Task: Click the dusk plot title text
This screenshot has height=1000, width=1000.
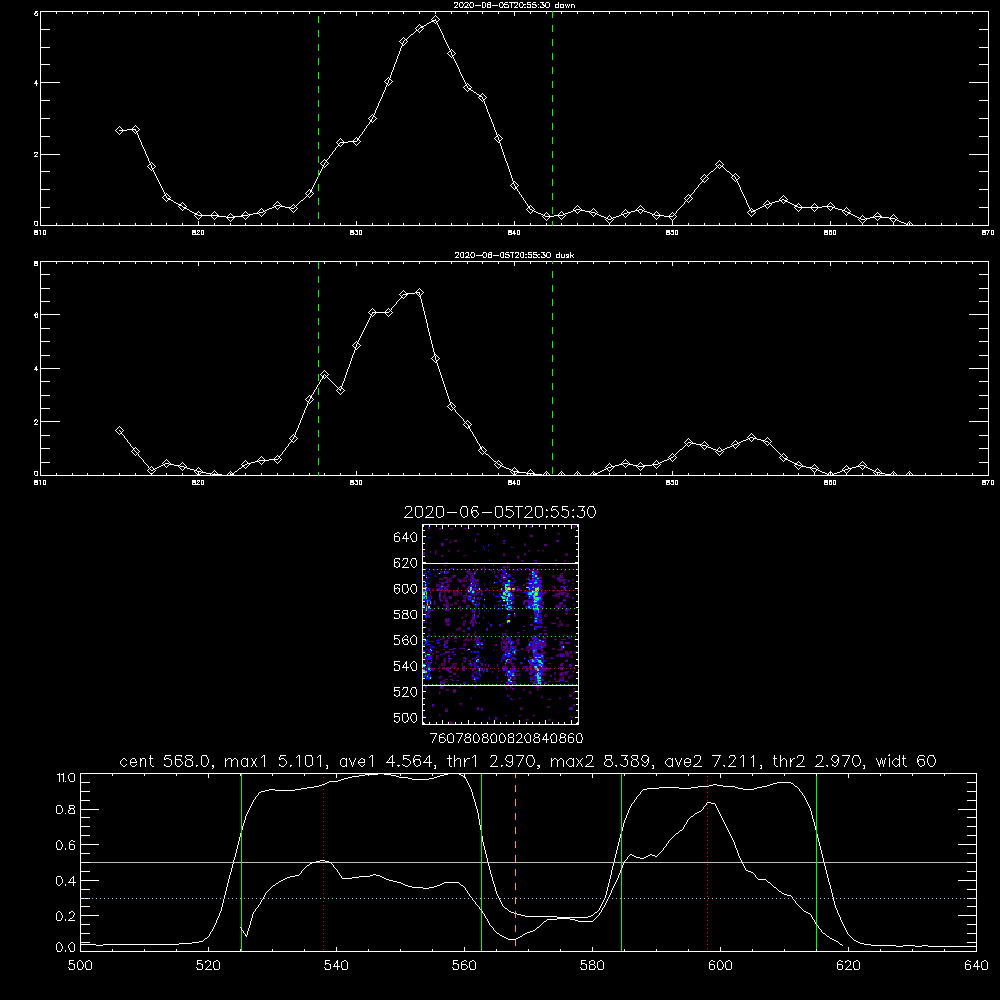Action: point(514,255)
